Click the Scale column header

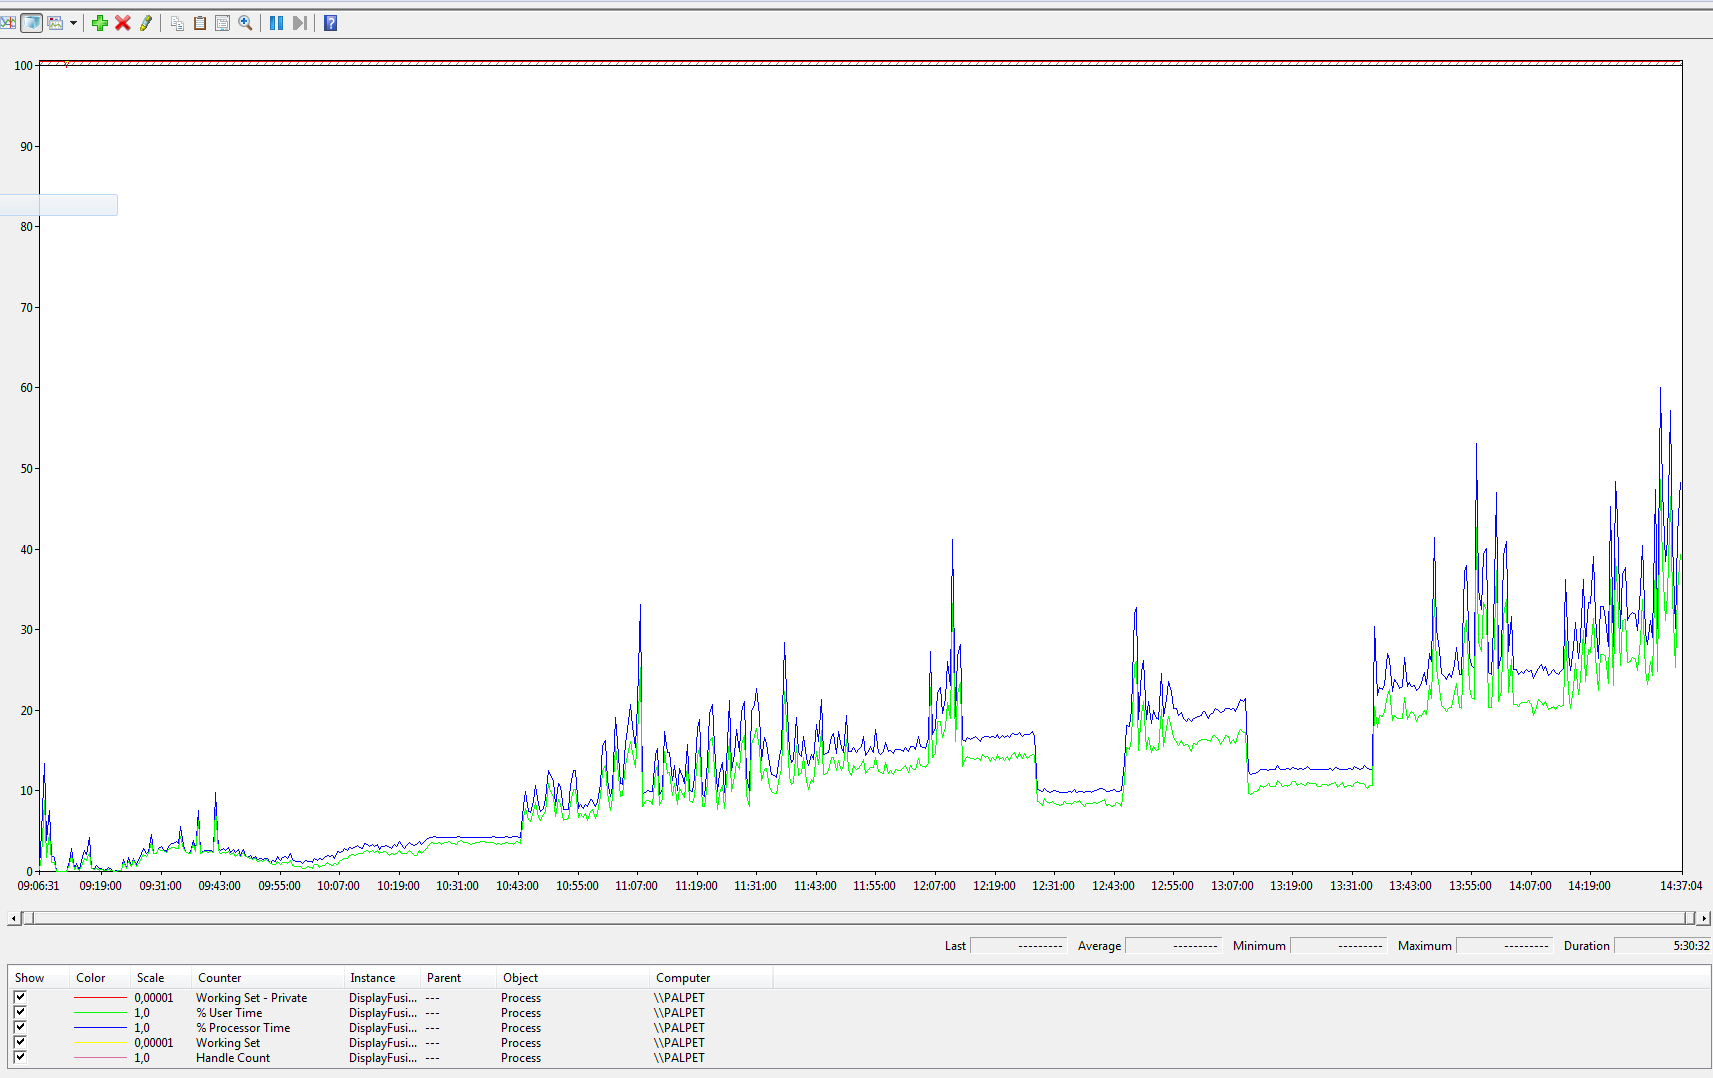click(x=151, y=978)
